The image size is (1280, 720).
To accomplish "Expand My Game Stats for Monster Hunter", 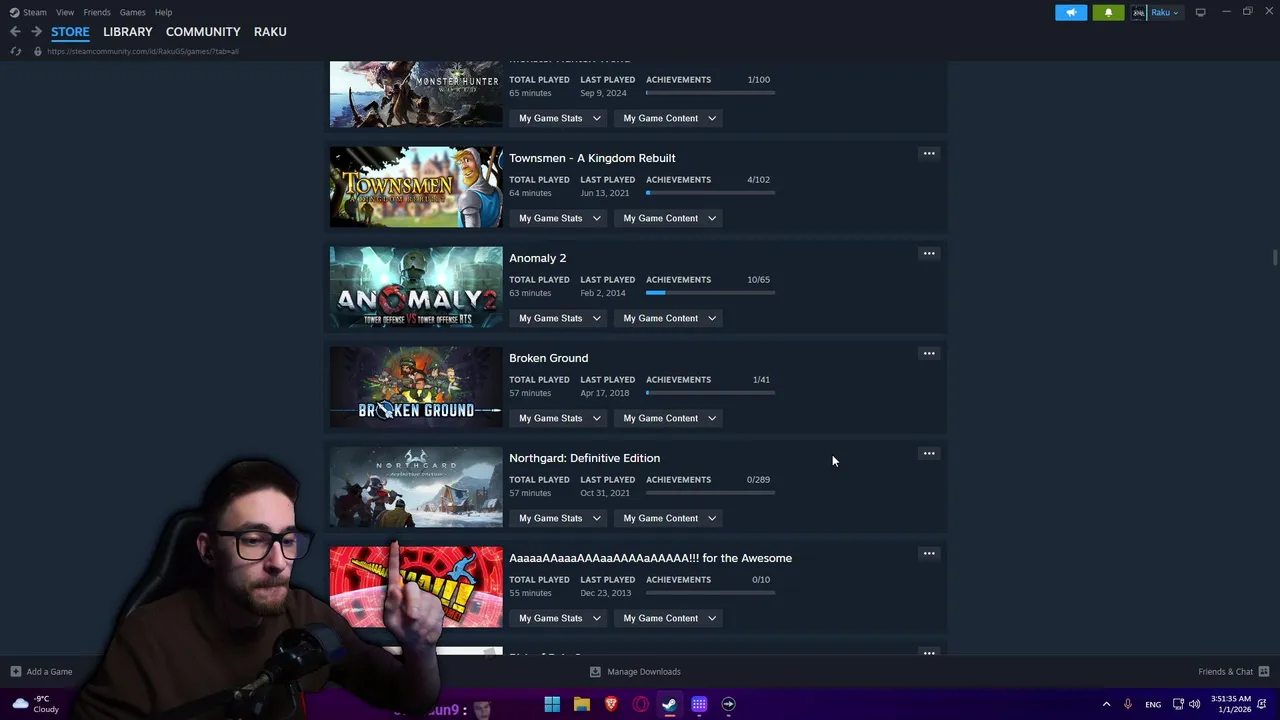I will click(x=559, y=118).
